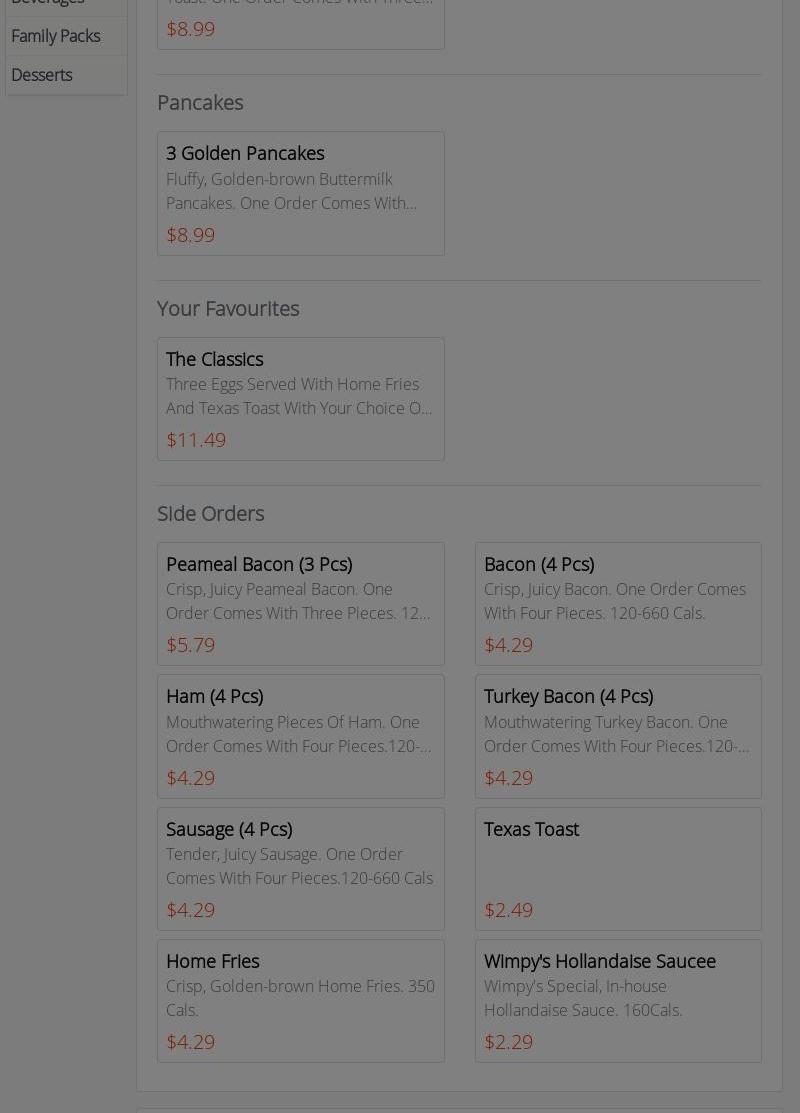Screen dimensions: 800x1113
Task: Add Peameal Bacon (3 Pcs) side
Action: coord(300,603)
